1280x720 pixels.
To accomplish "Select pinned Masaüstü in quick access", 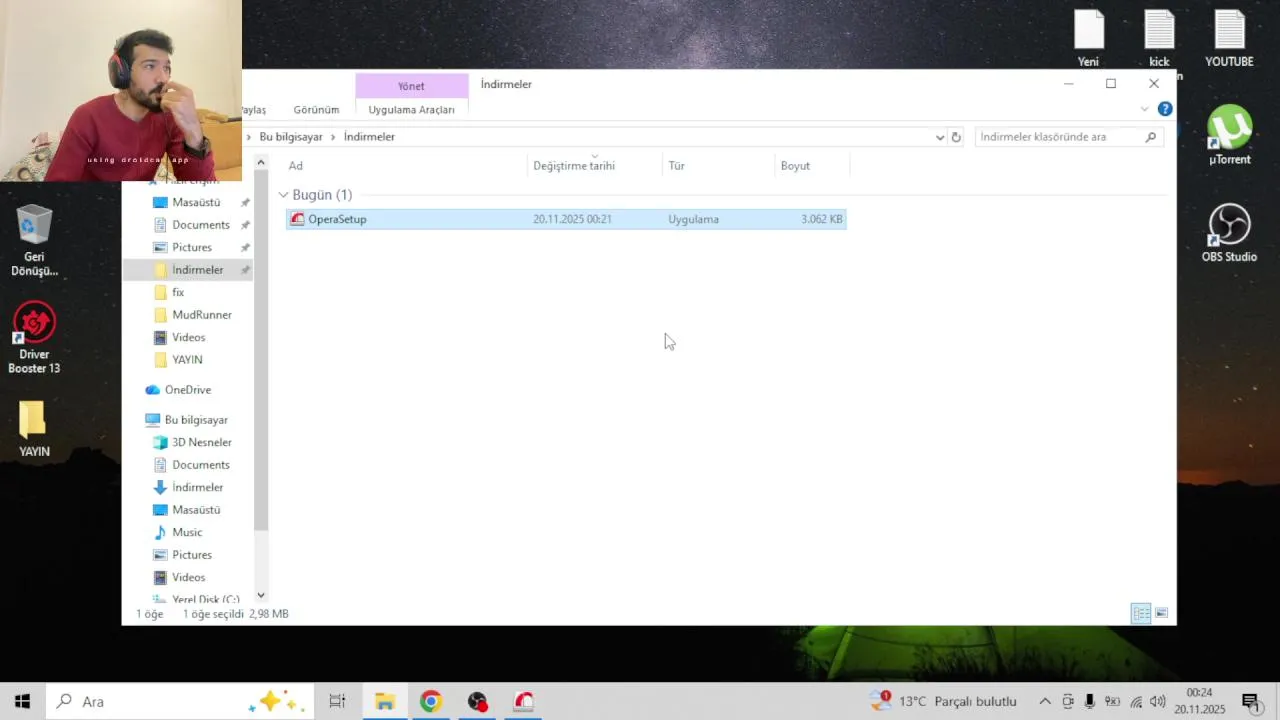I will [x=196, y=202].
